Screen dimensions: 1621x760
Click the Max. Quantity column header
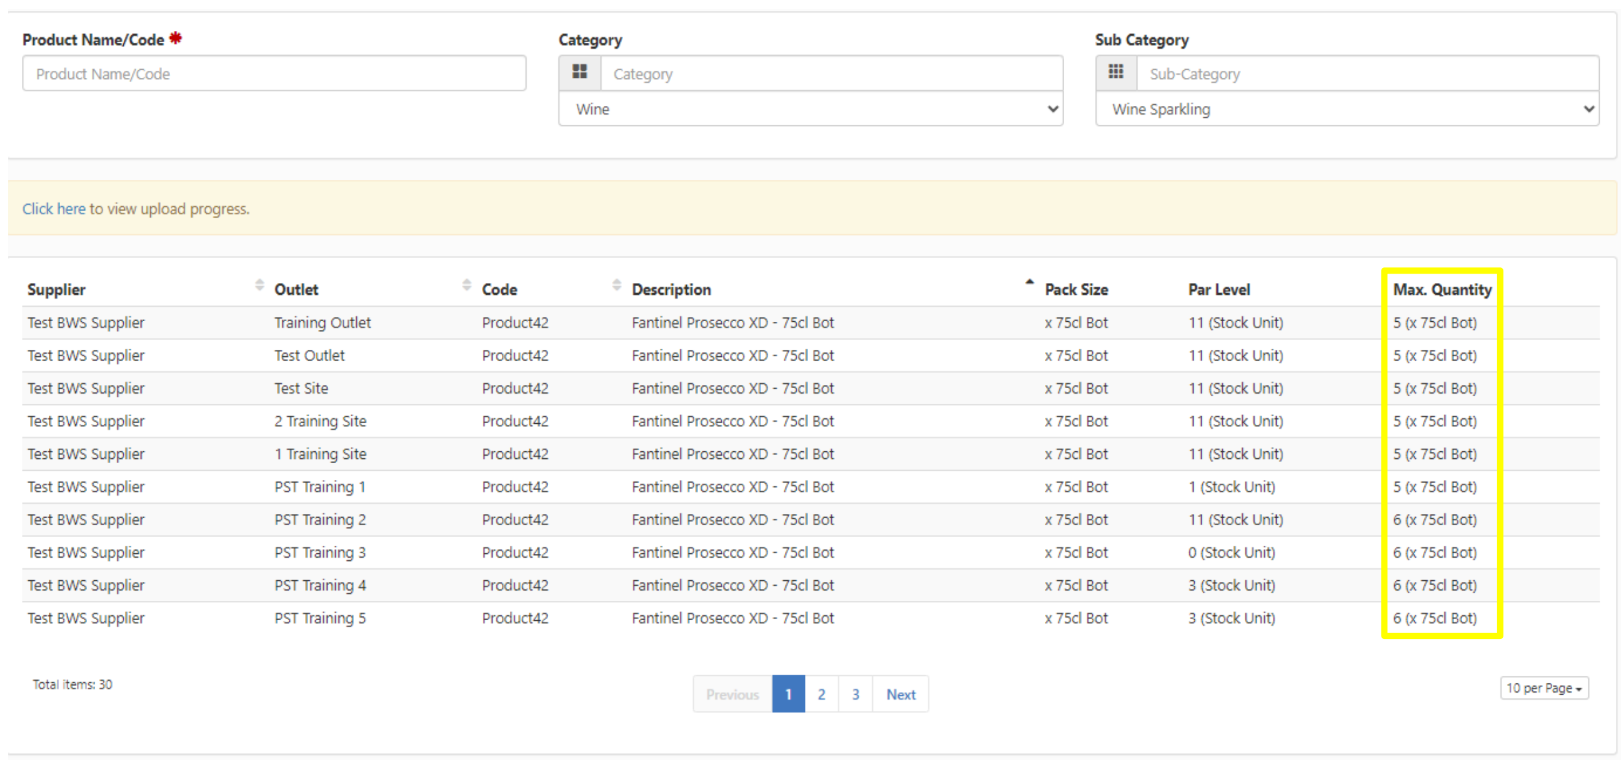(1441, 290)
